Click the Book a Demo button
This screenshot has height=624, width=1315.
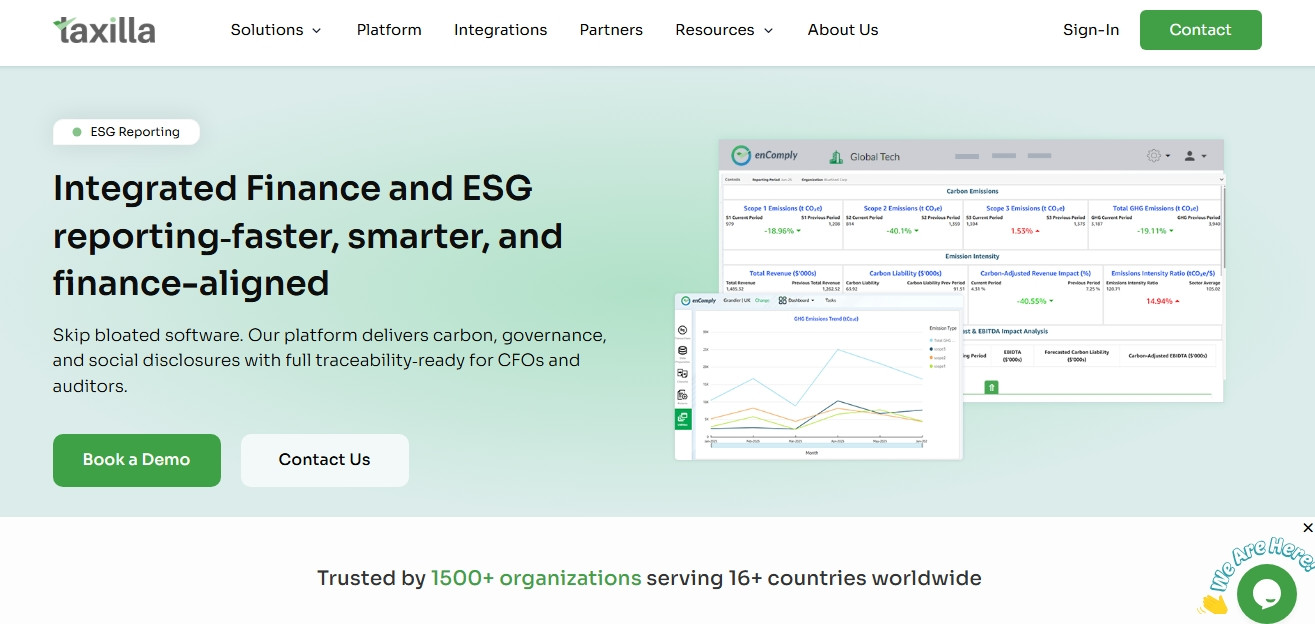136,460
